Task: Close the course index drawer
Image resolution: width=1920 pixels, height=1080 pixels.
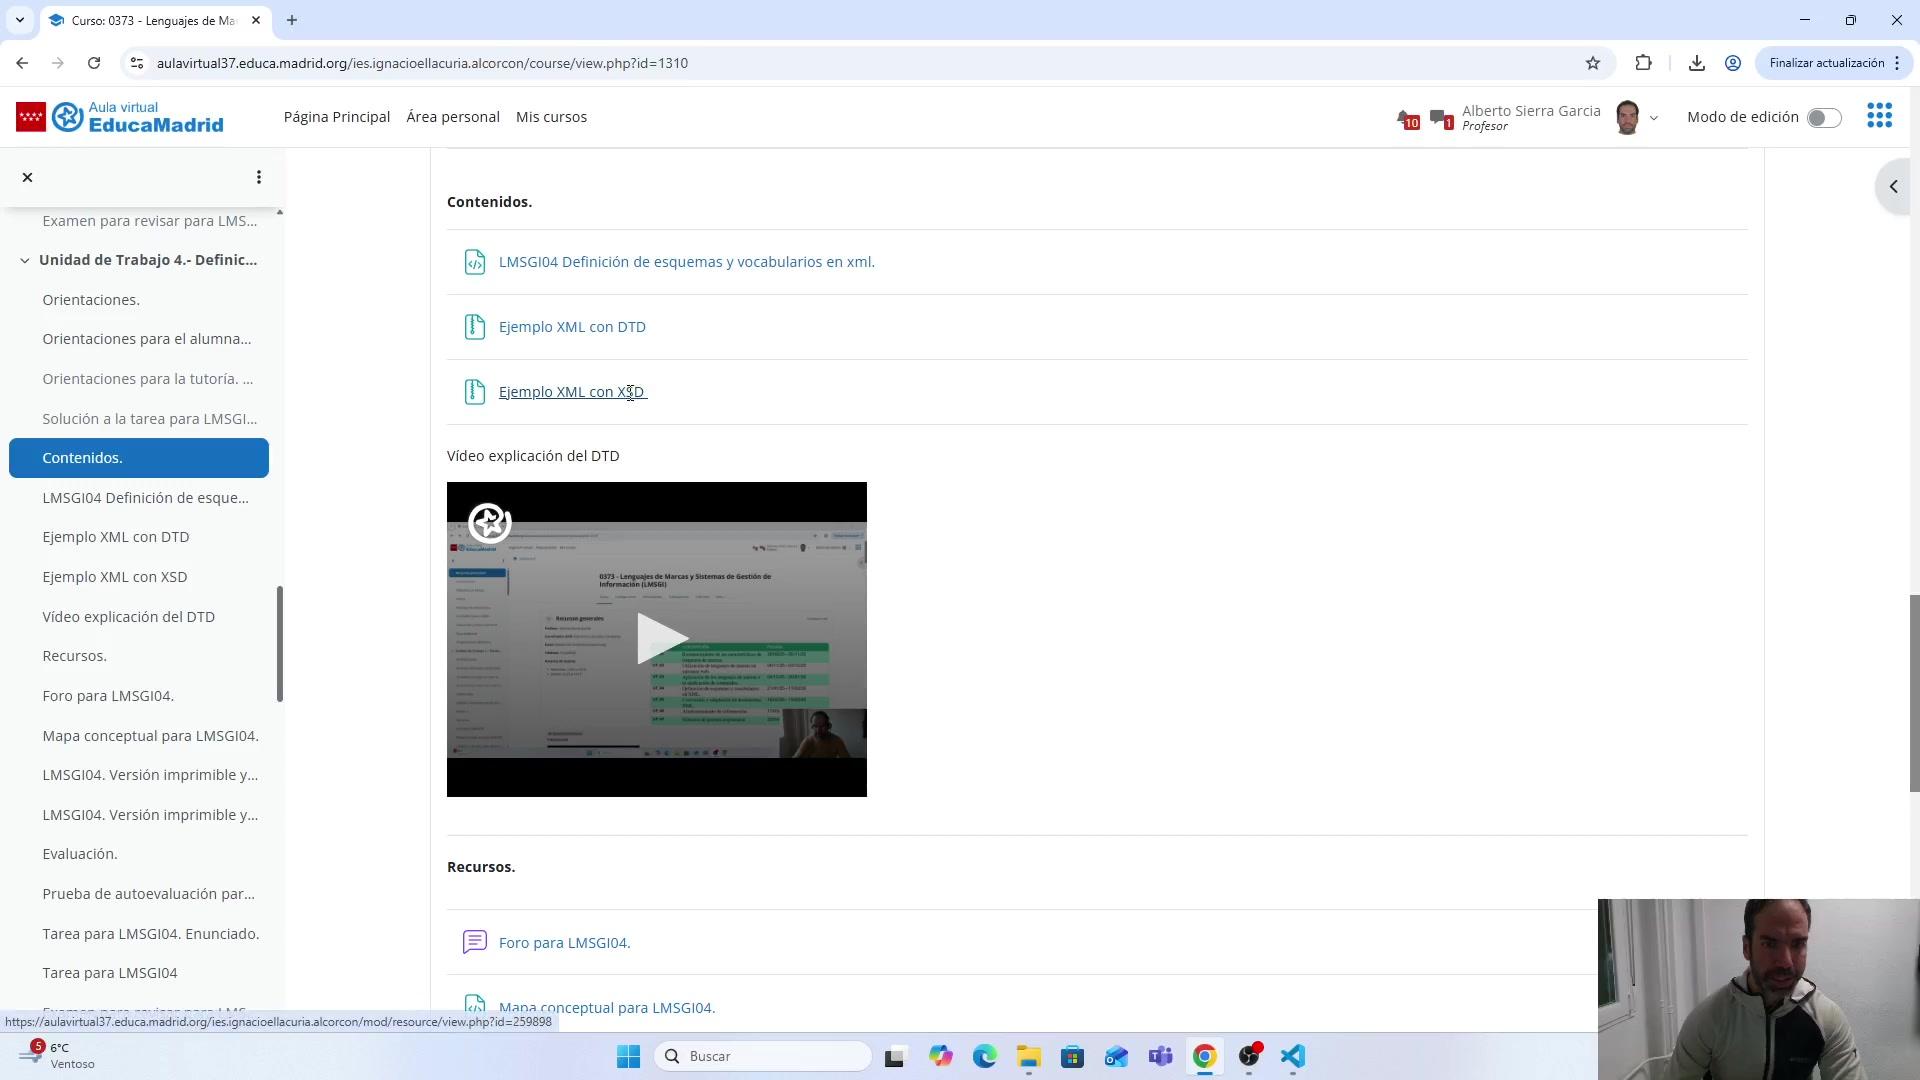Action: click(x=27, y=177)
